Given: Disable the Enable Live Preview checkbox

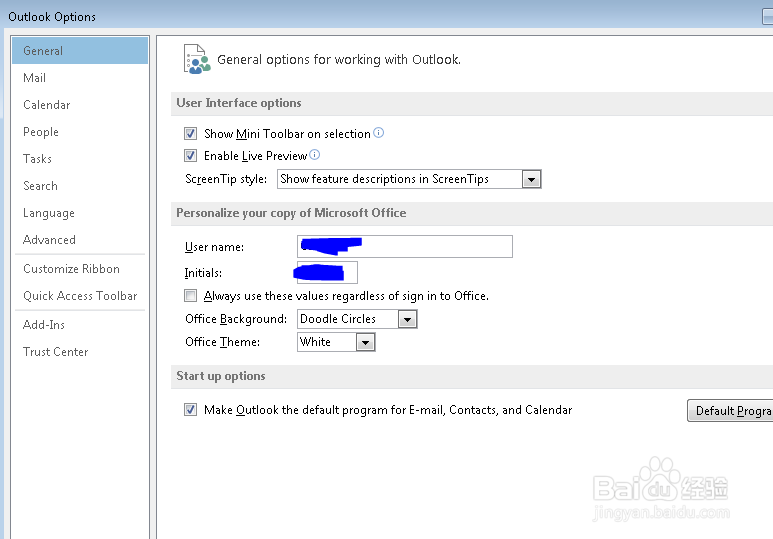Looking at the screenshot, I should (x=191, y=156).
